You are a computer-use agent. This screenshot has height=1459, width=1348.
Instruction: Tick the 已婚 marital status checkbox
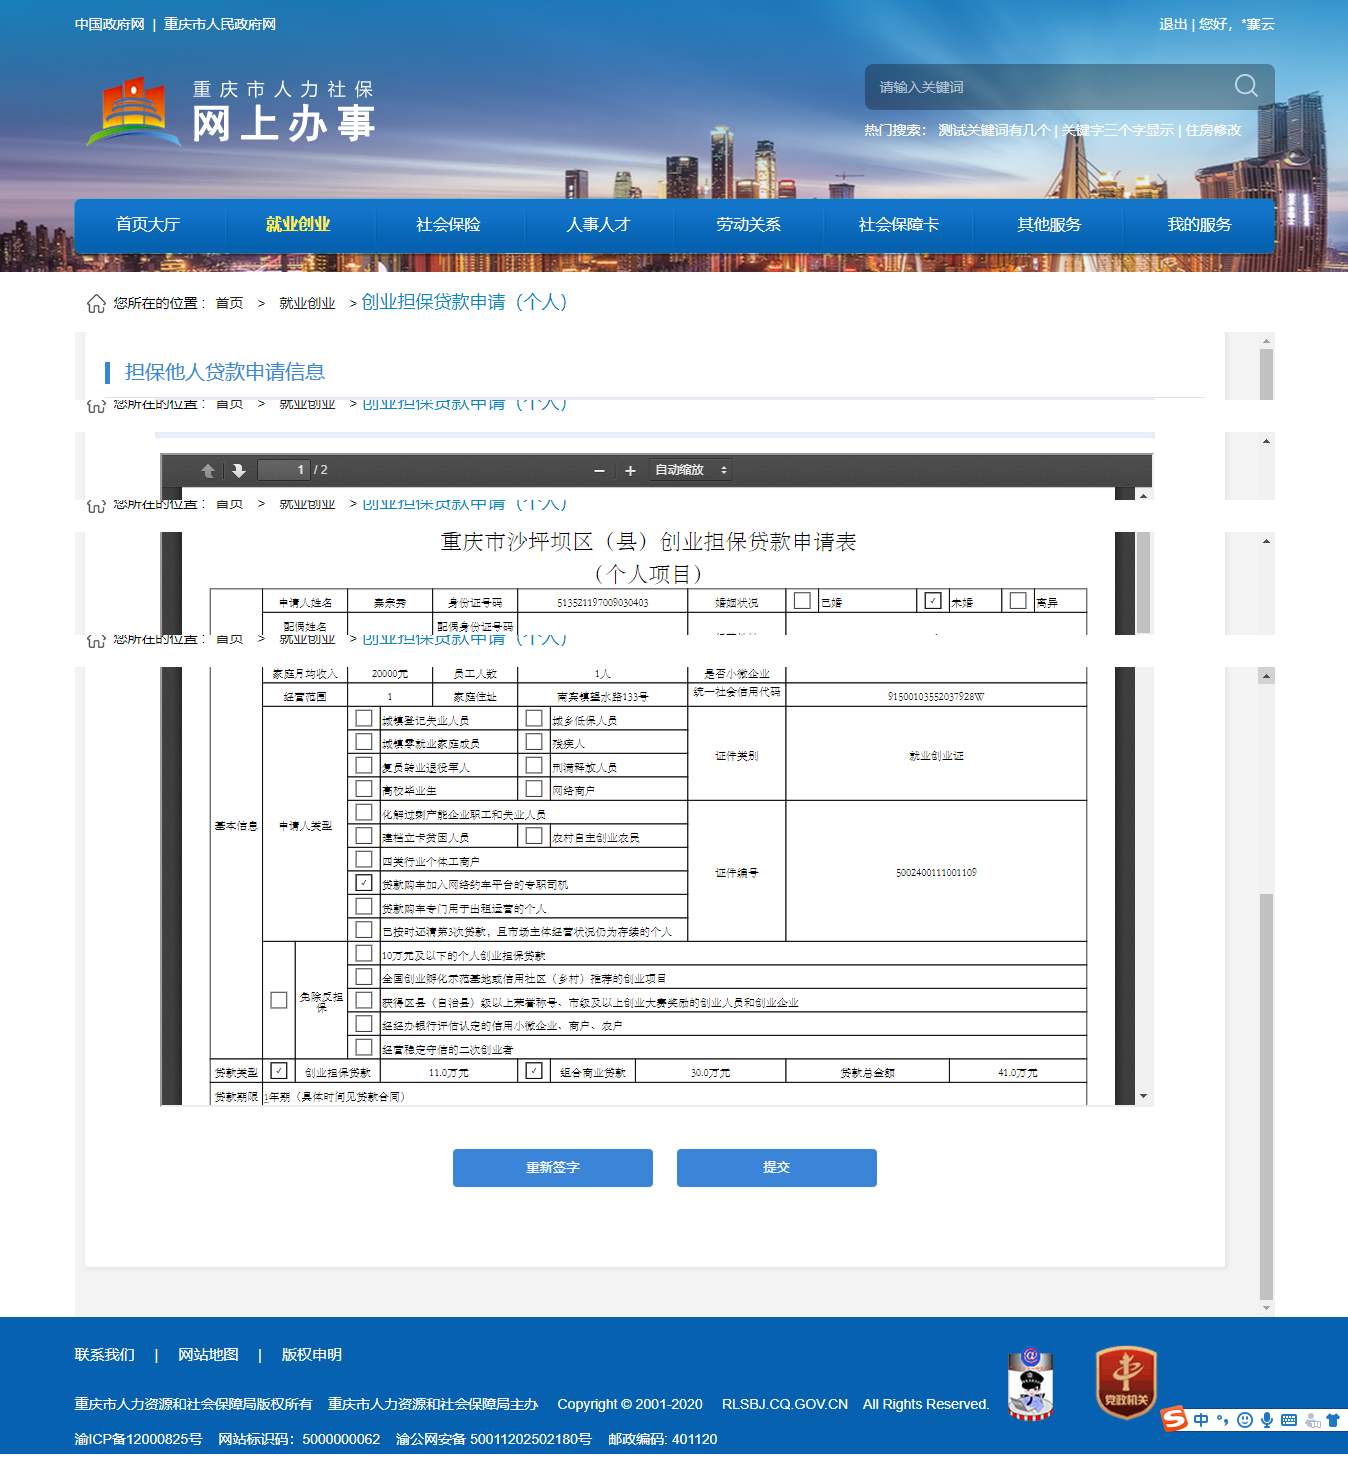pyautogui.click(x=802, y=601)
